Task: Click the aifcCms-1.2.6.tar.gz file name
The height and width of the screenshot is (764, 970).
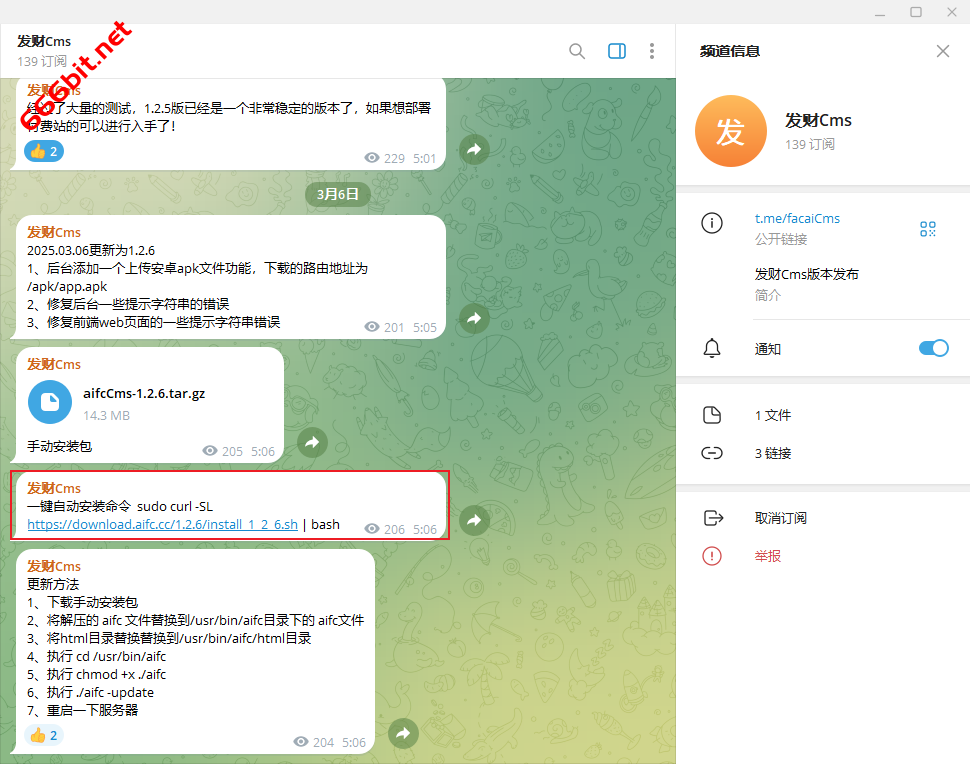Action: [x=144, y=393]
